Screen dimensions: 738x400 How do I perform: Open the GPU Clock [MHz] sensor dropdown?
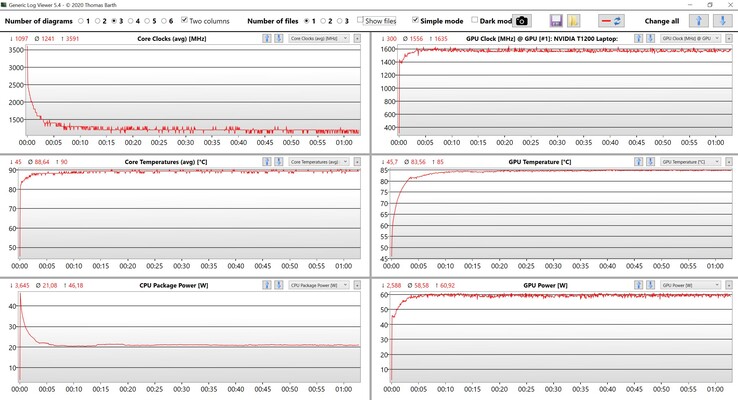(690, 39)
